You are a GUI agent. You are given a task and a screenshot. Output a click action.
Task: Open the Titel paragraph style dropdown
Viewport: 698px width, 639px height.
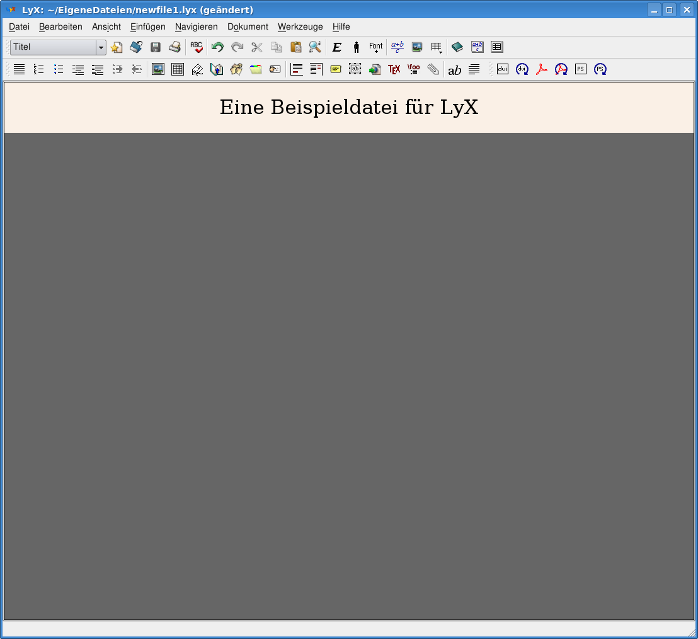point(58,47)
